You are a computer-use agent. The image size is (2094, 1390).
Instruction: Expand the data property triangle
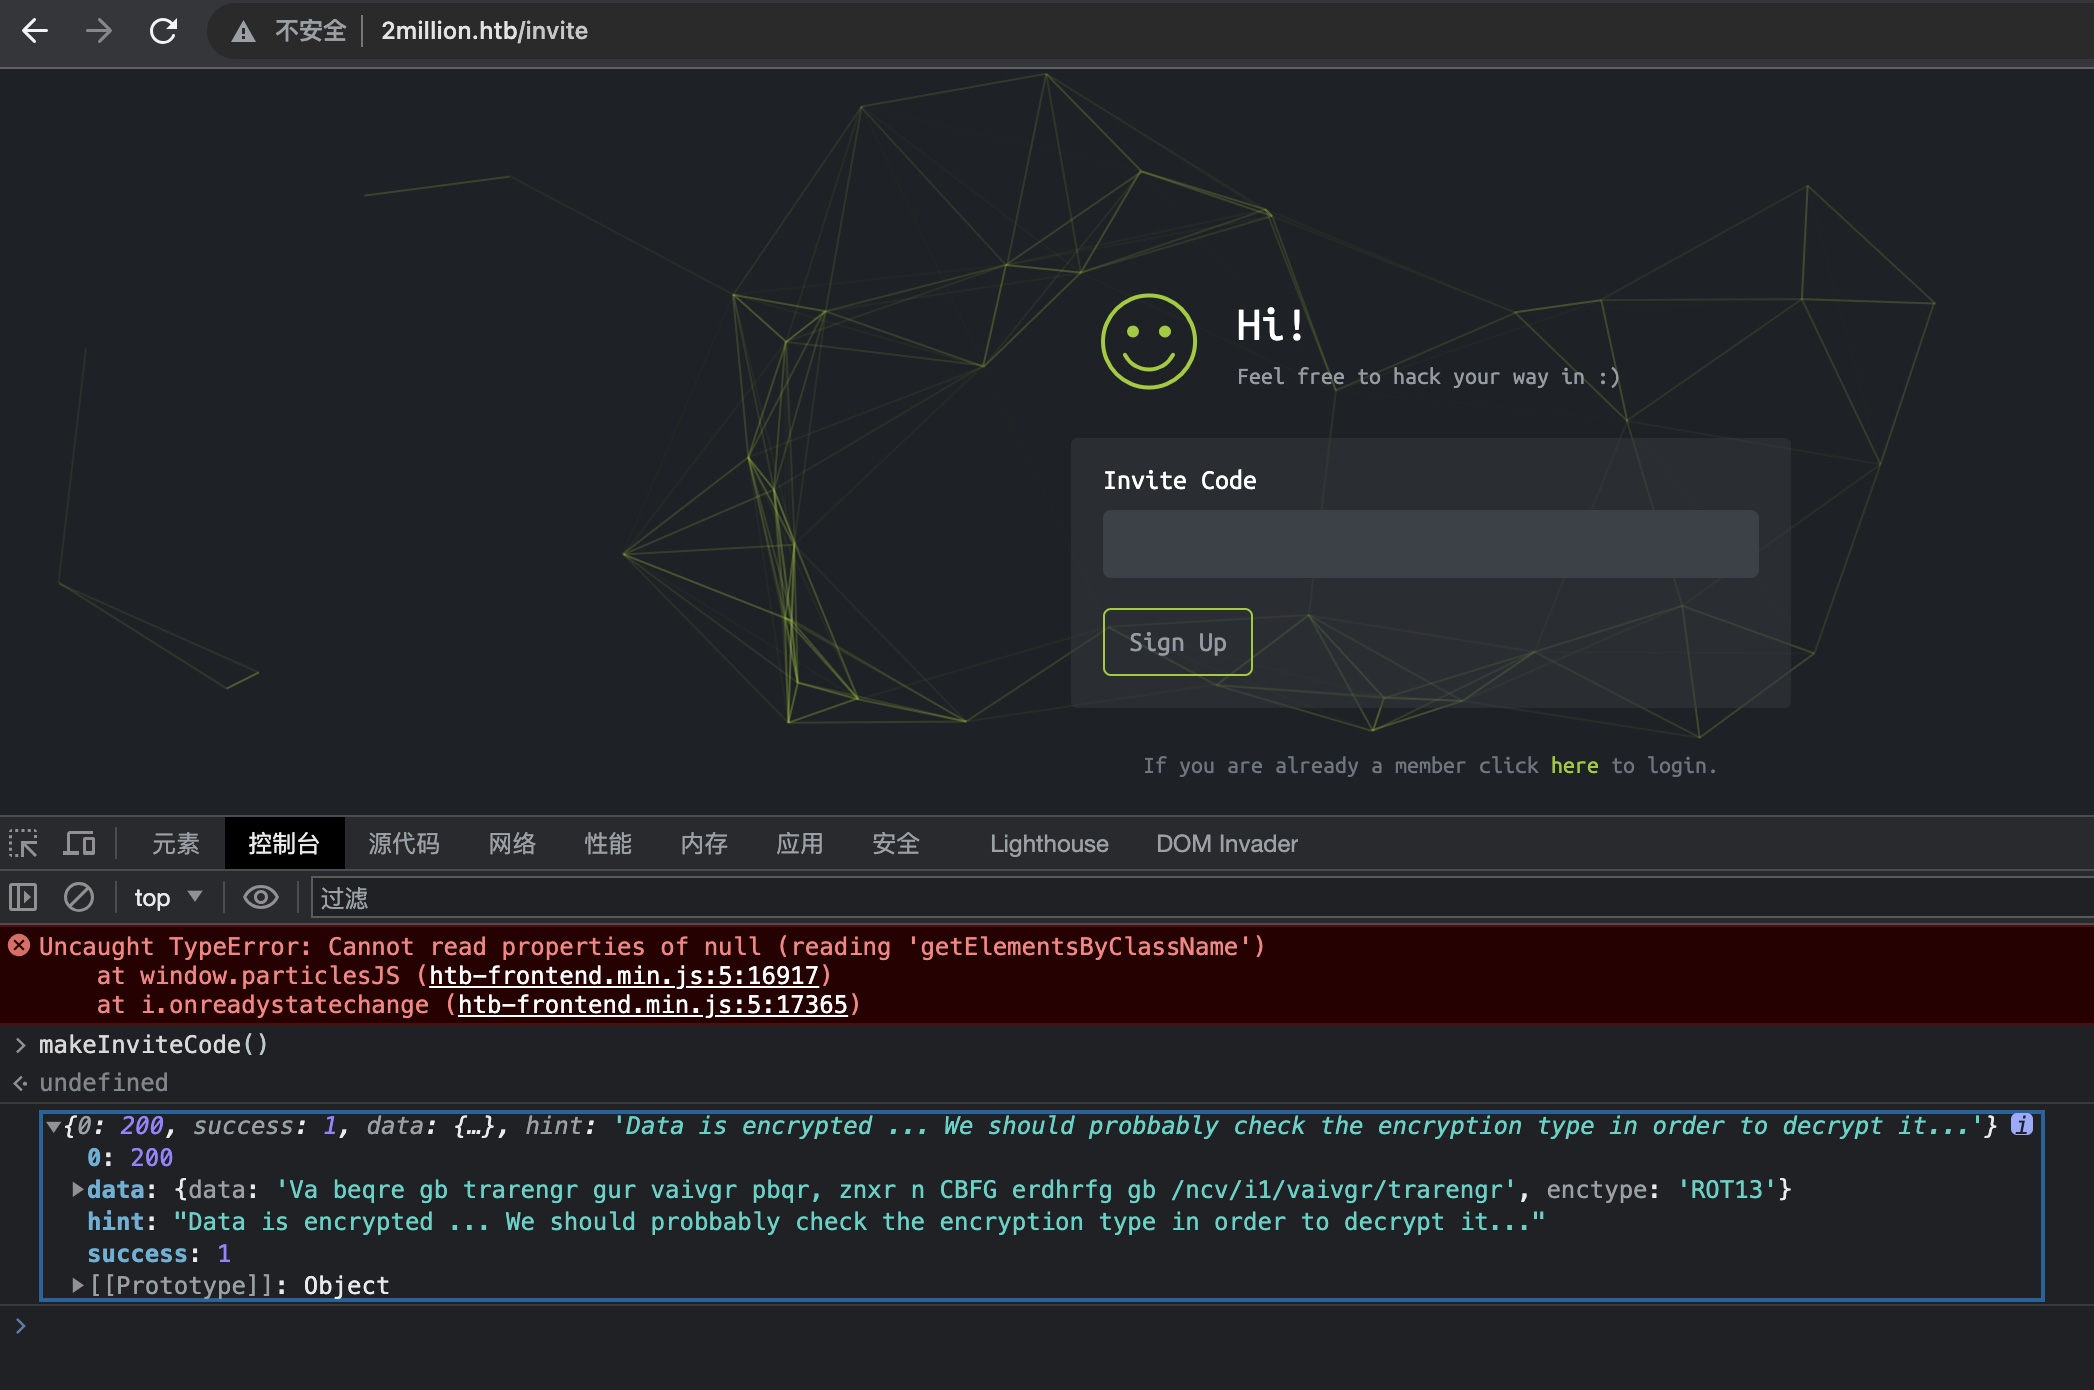[78, 1189]
